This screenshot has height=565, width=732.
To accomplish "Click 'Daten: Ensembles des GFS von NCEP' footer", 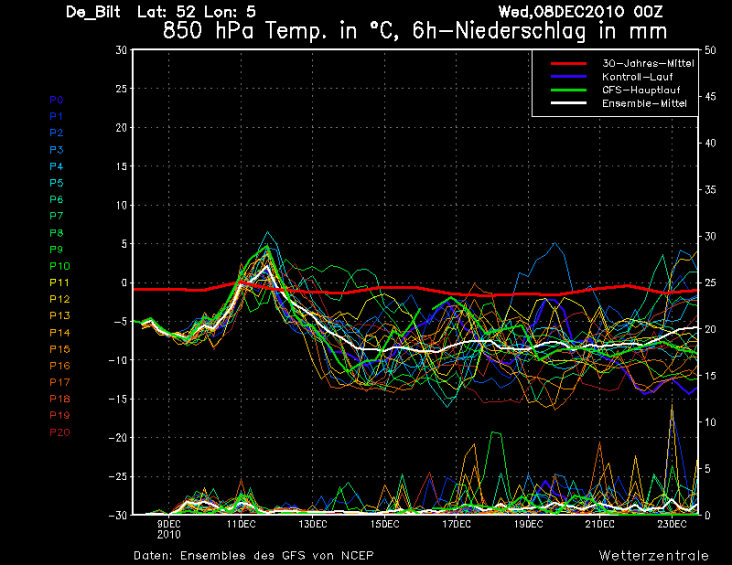I will tap(253, 556).
